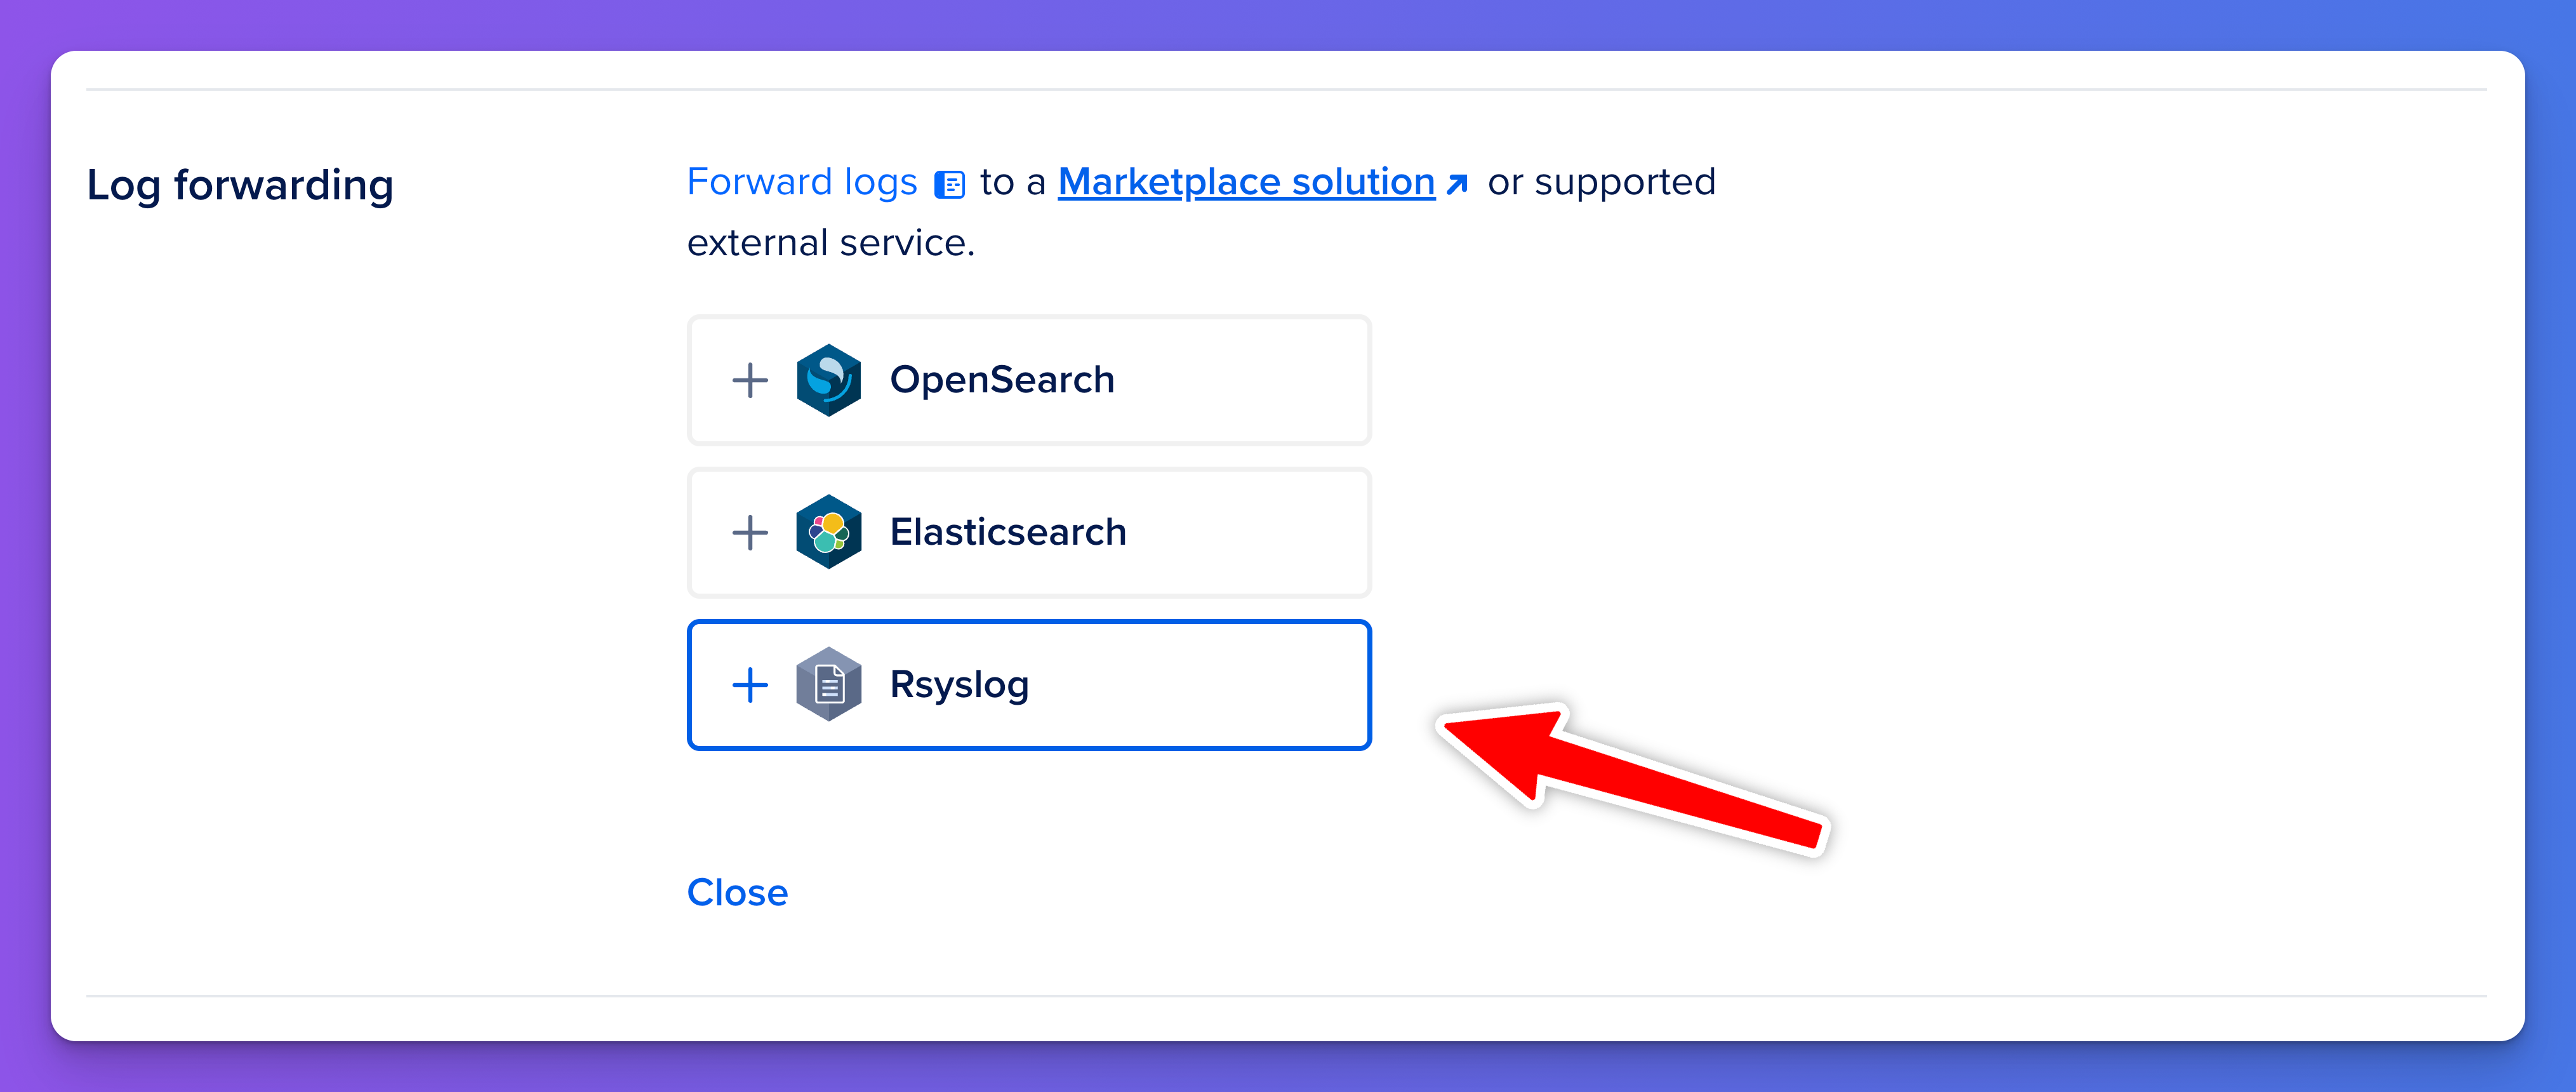Click empty area right of Rsyslog label
The image size is (2576, 1092).
(1200, 685)
